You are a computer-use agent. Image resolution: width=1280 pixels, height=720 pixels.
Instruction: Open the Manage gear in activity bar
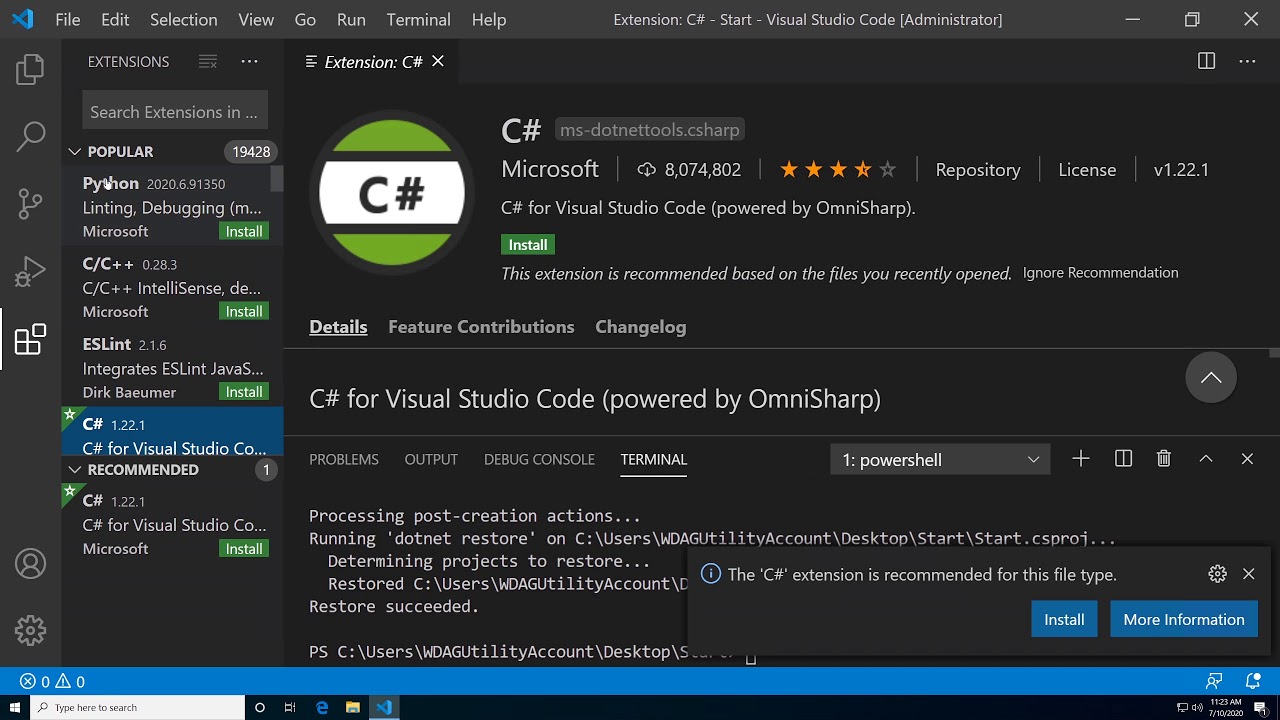30,630
